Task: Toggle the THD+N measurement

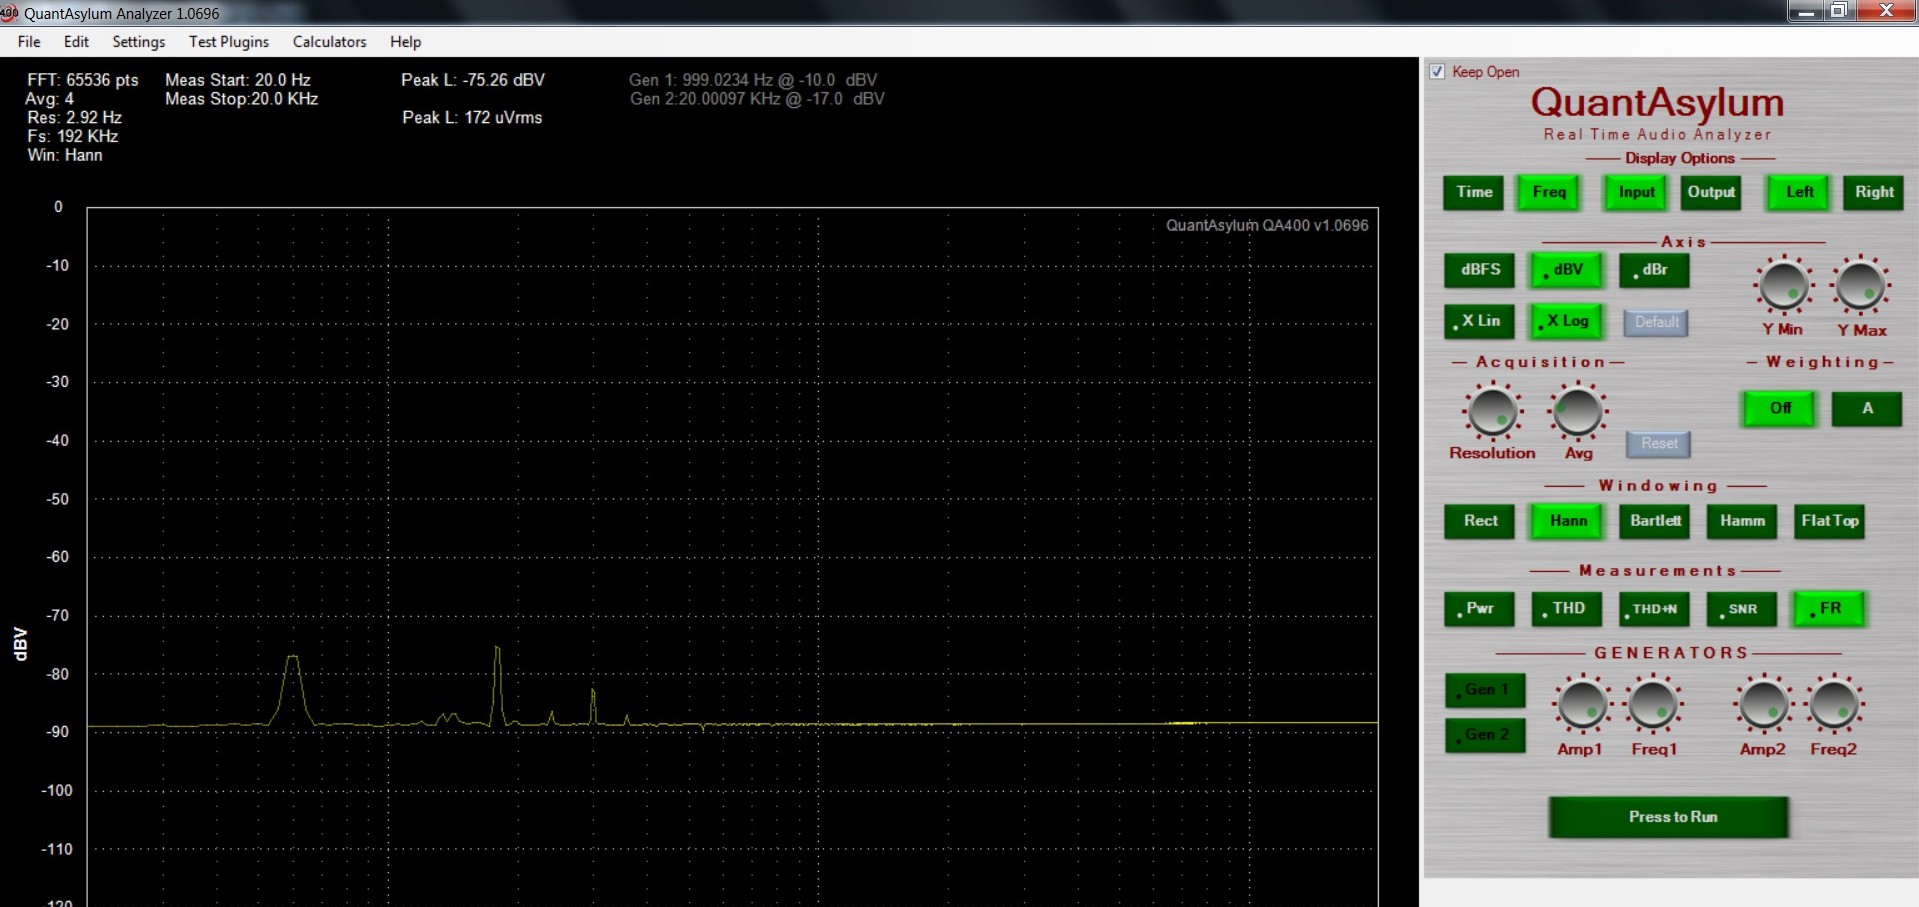Action: coord(1654,609)
